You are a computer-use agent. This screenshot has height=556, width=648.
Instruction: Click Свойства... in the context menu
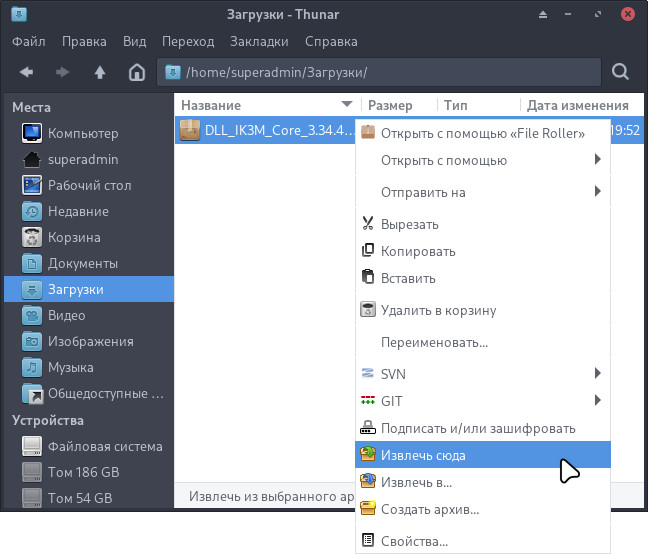click(x=414, y=541)
